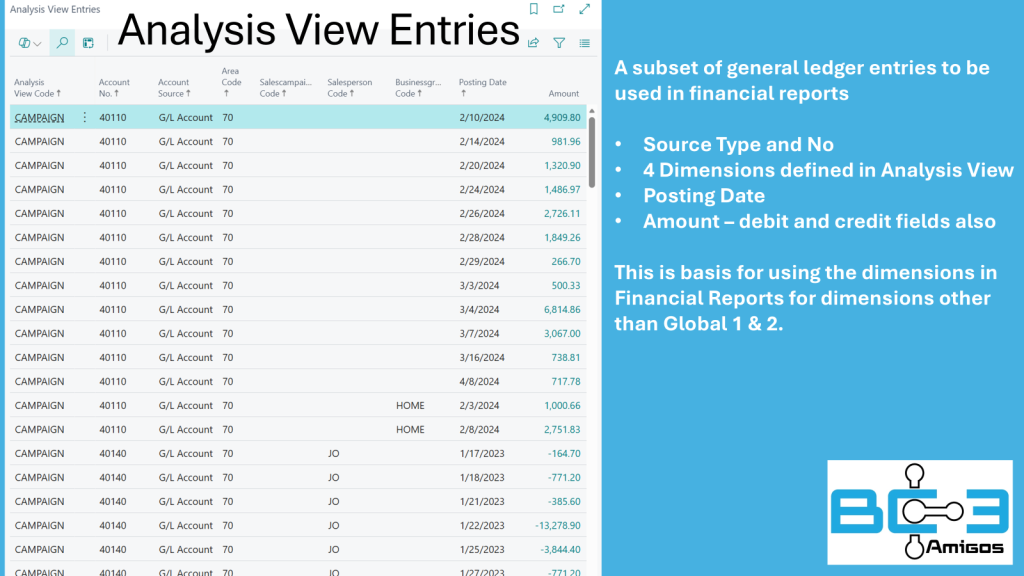Image resolution: width=1024 pixels, height=576 pixels.
Task: Click the search magnifier icon
Action: tap(62, 43)
